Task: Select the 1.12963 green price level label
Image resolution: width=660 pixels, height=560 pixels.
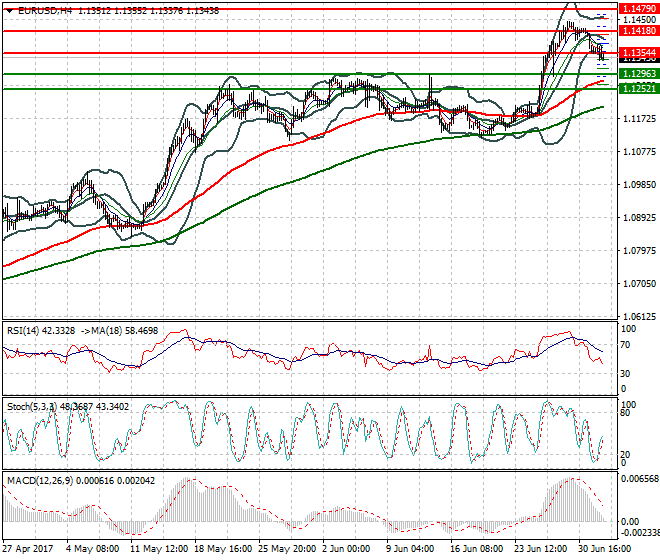Action: [x=639, y=74]
